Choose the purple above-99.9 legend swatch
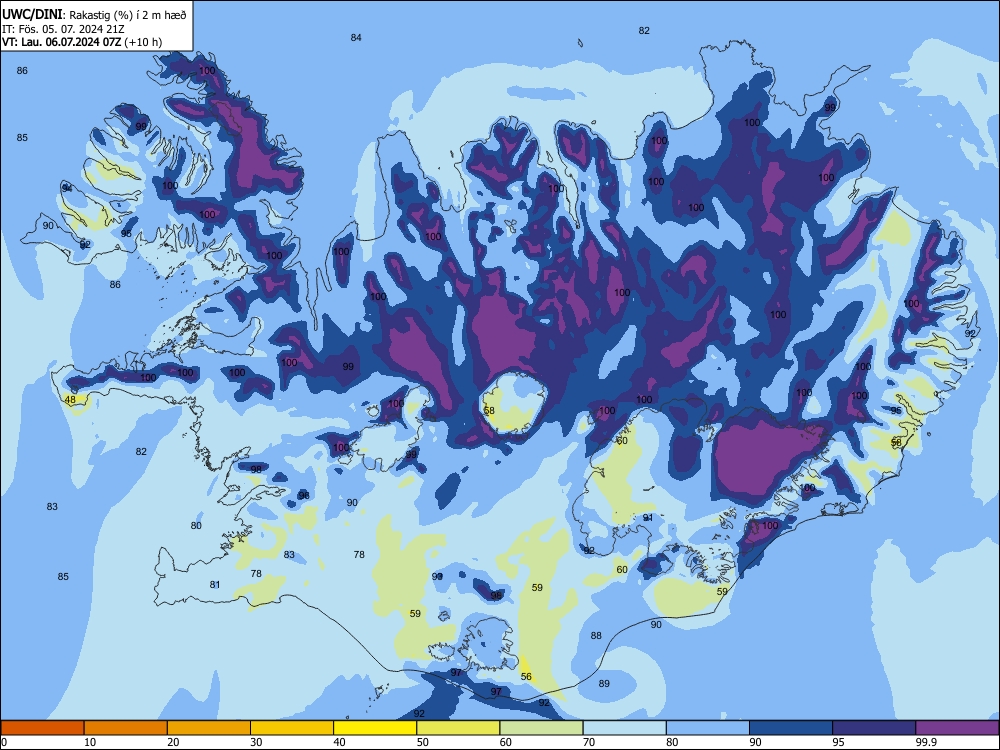This screenshot has height=750, width=1000. [x=957, y=728]
